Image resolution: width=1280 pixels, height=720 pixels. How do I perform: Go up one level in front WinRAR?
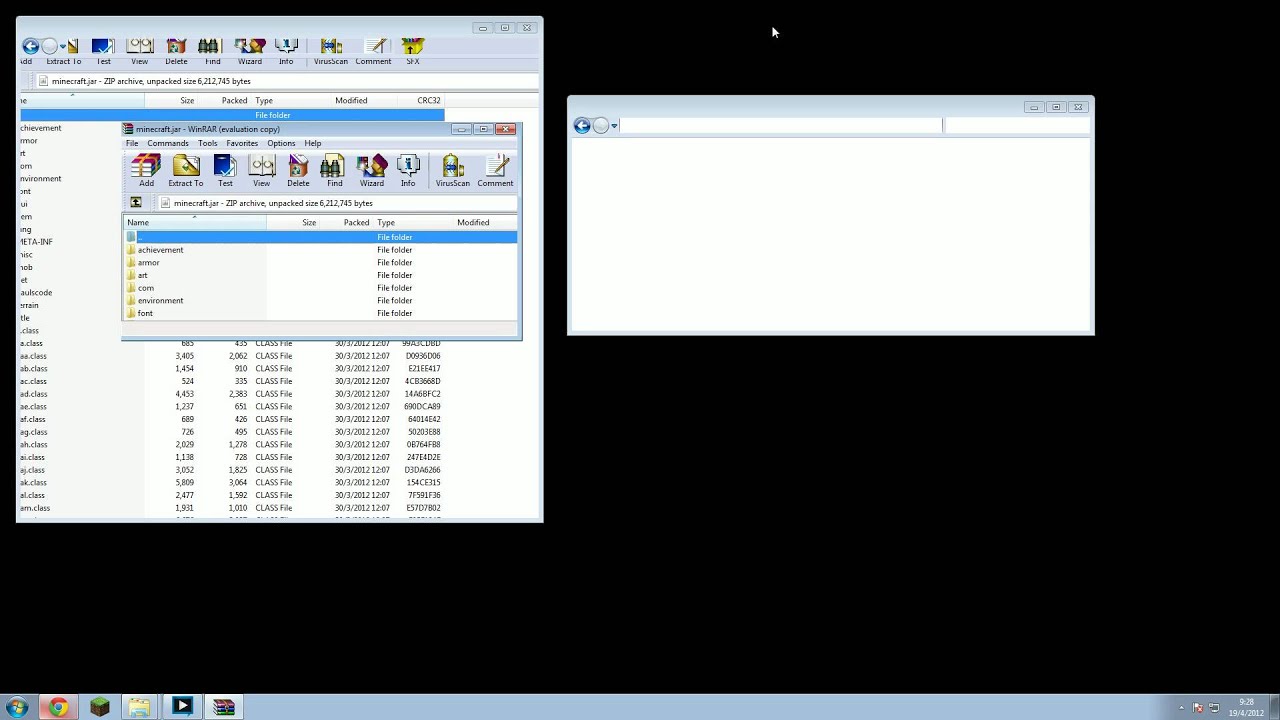tap(136, 203)
